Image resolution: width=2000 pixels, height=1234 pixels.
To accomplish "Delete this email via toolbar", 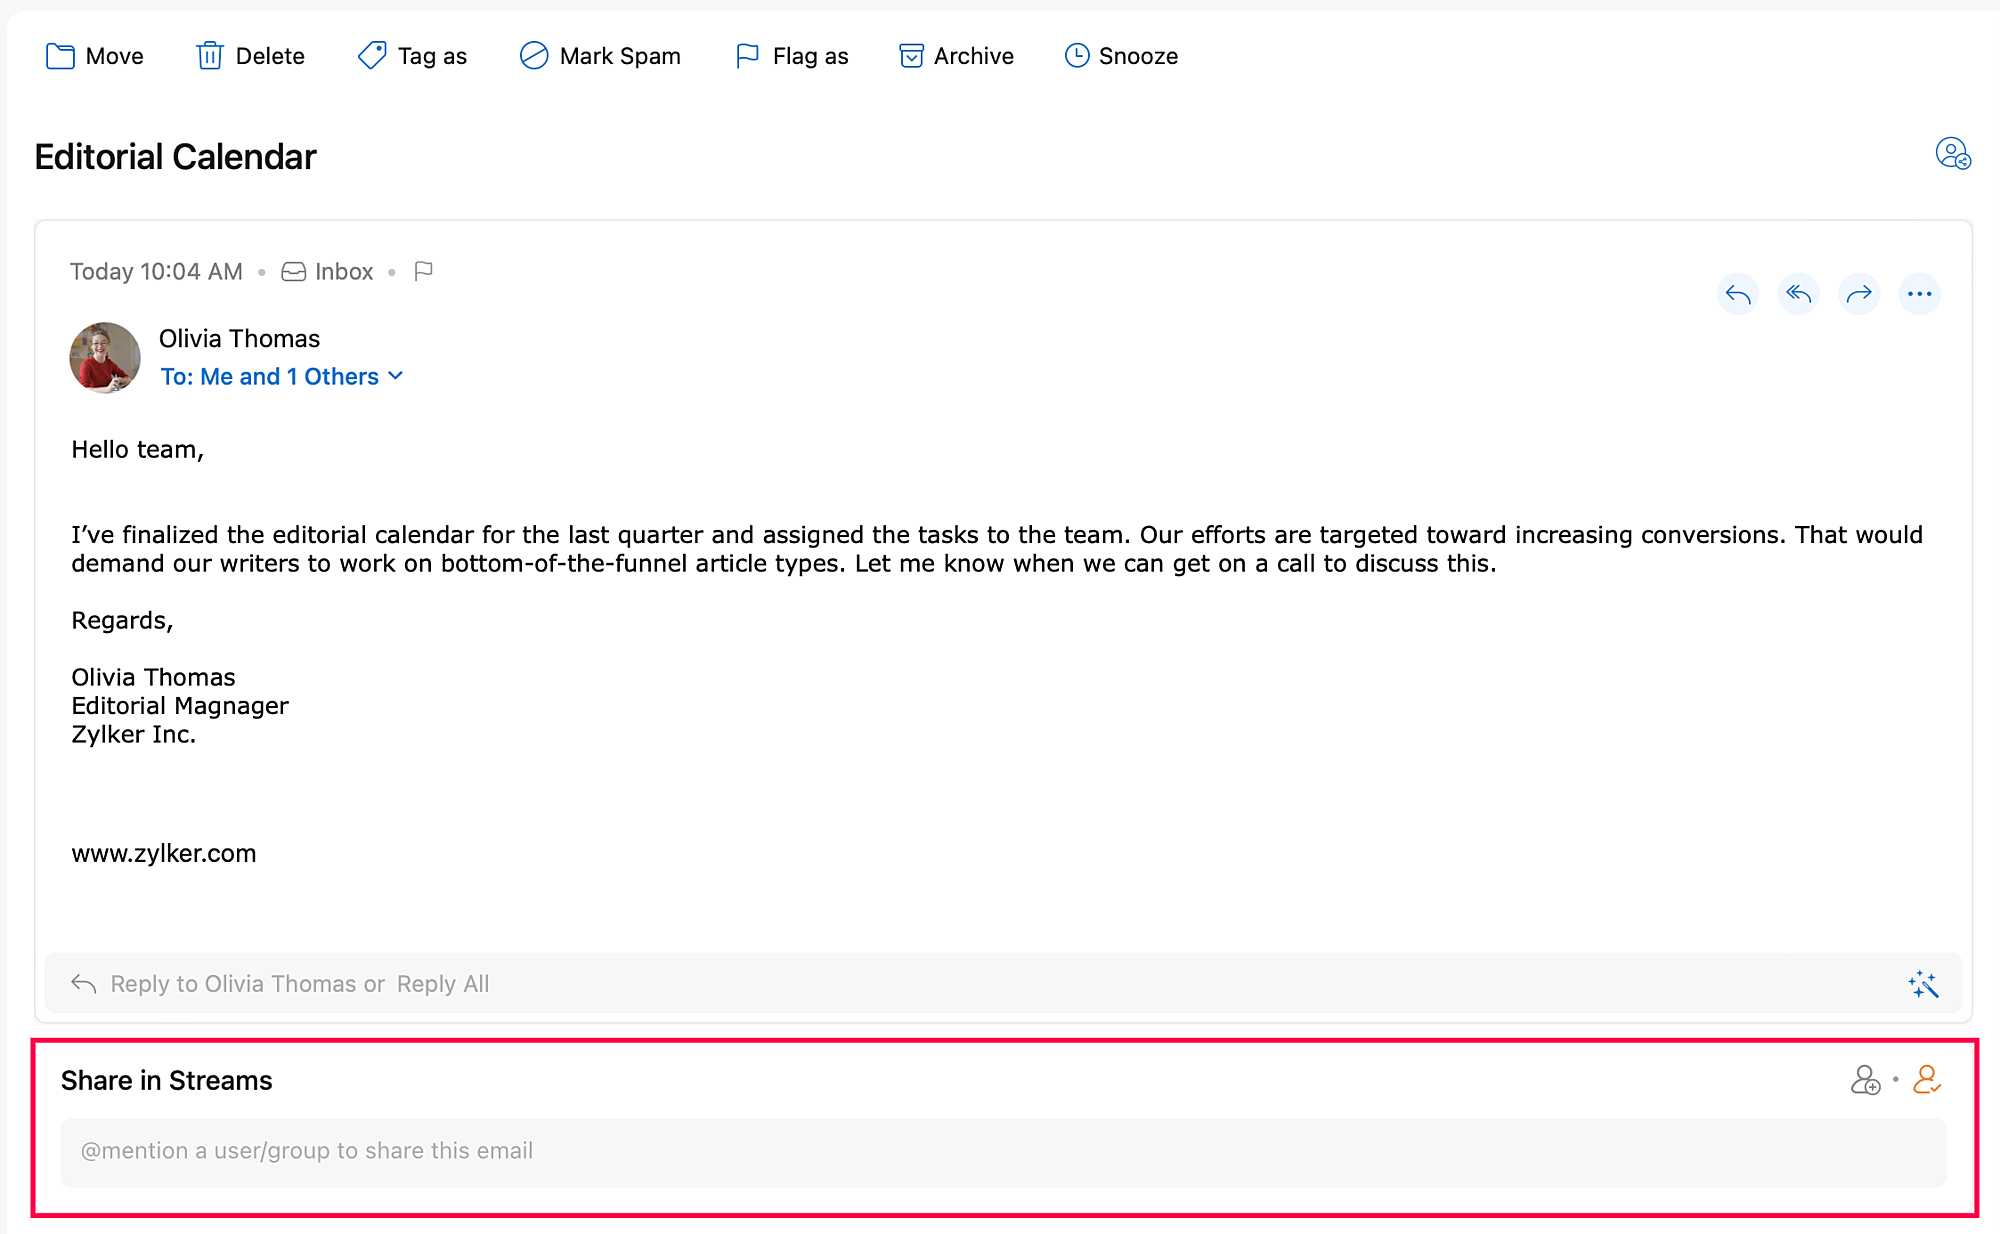I will click(x=250, y=56).
